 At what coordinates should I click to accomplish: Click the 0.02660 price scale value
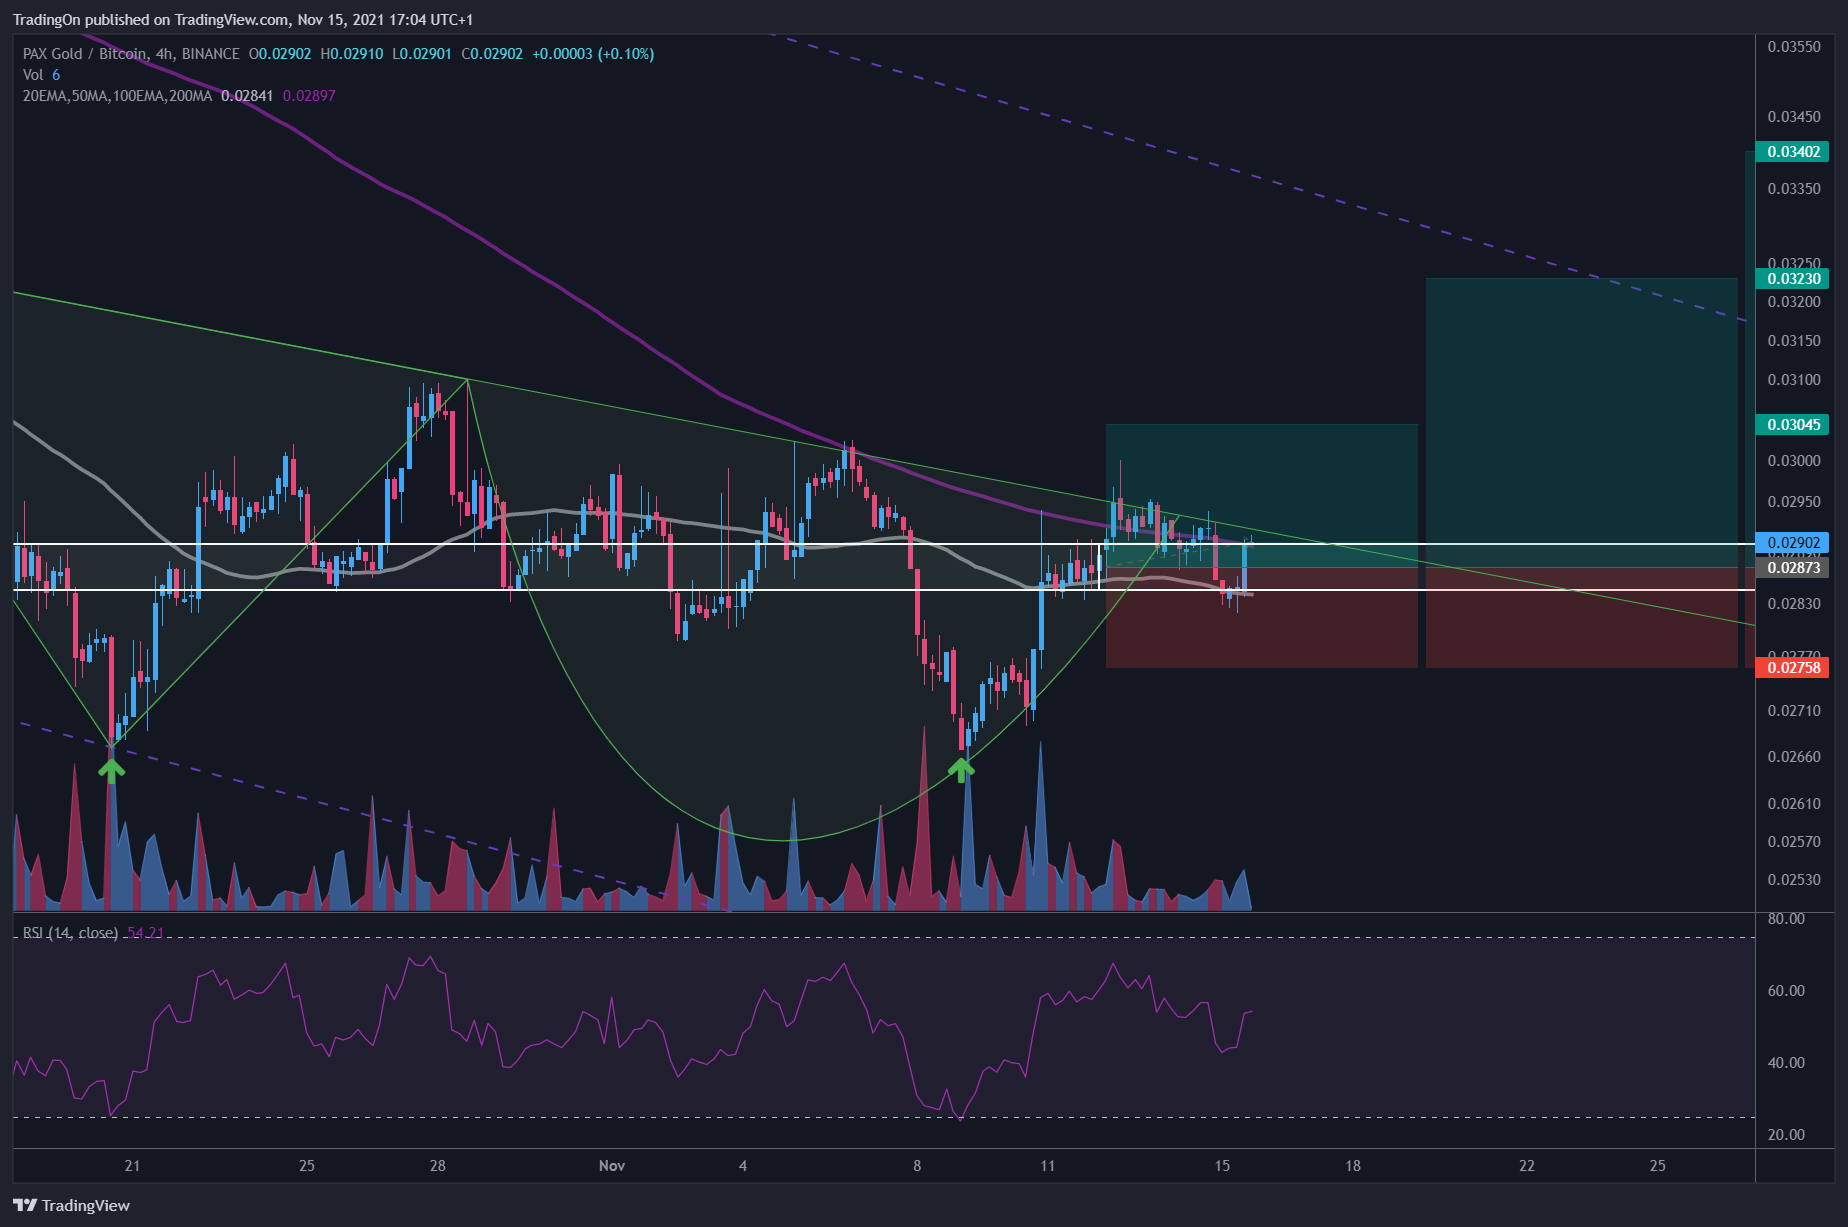click(x=1794, y=757)
